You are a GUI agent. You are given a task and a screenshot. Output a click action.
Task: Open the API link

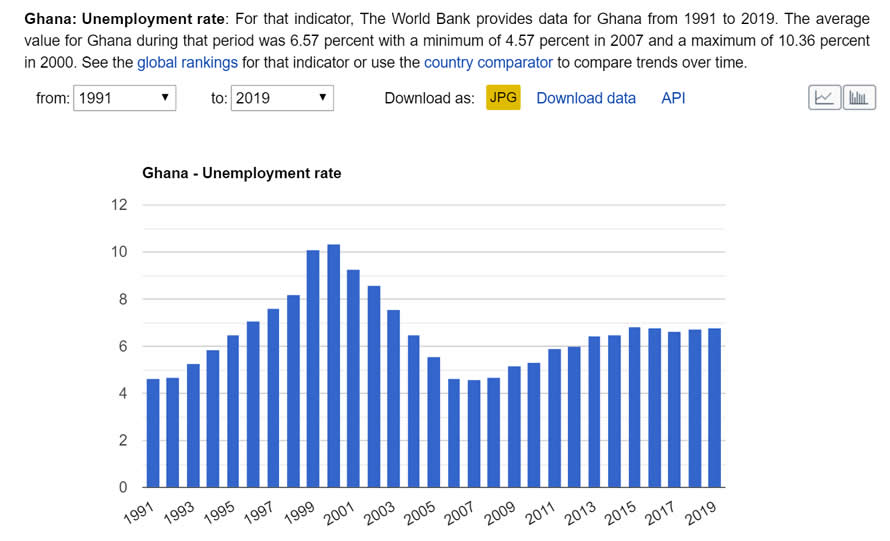[673, 98]
